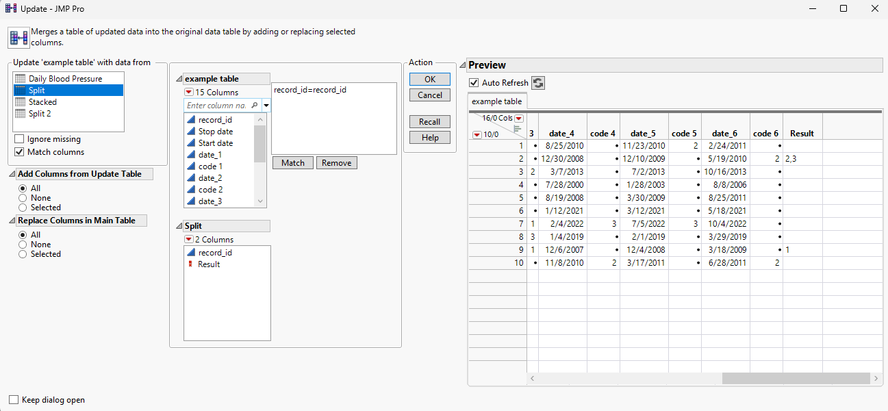Select record_id in the Split column list
Viewport: 888px width, 411px height.
pyautogui.click(x=215, y=253)
